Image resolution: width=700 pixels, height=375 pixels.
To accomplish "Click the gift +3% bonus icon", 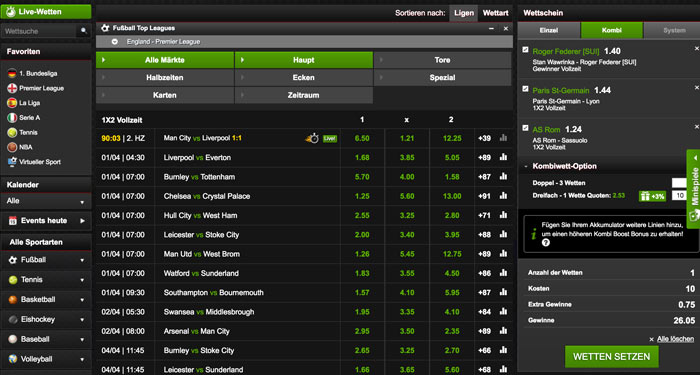I will tap(652, 196).
